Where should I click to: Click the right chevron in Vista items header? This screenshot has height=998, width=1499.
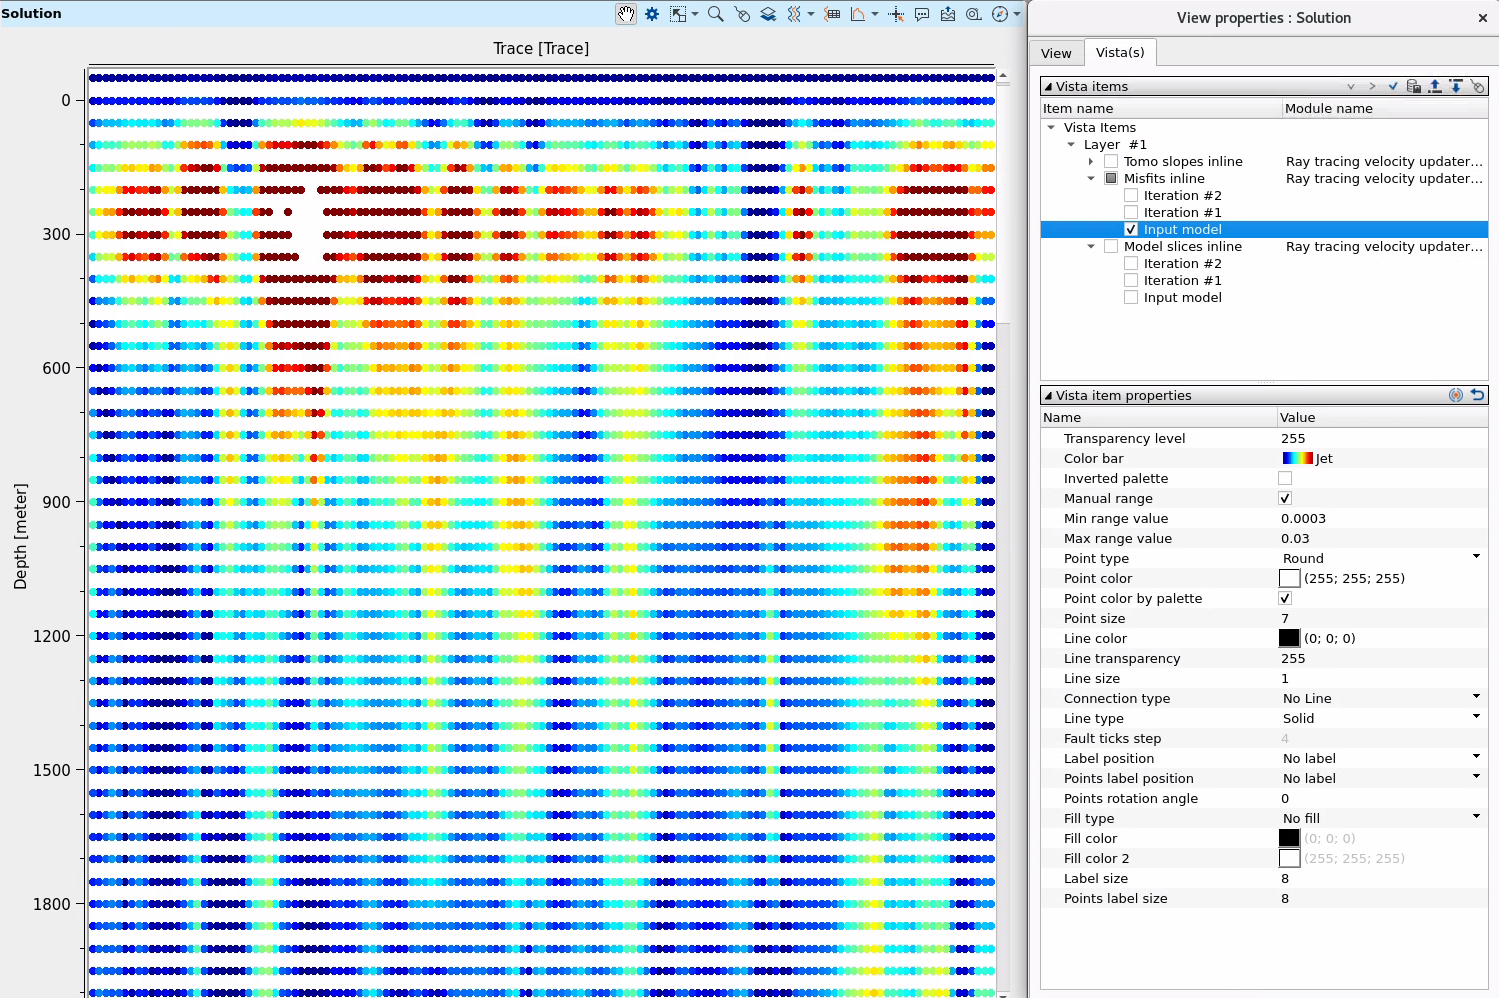[1372, 86]
